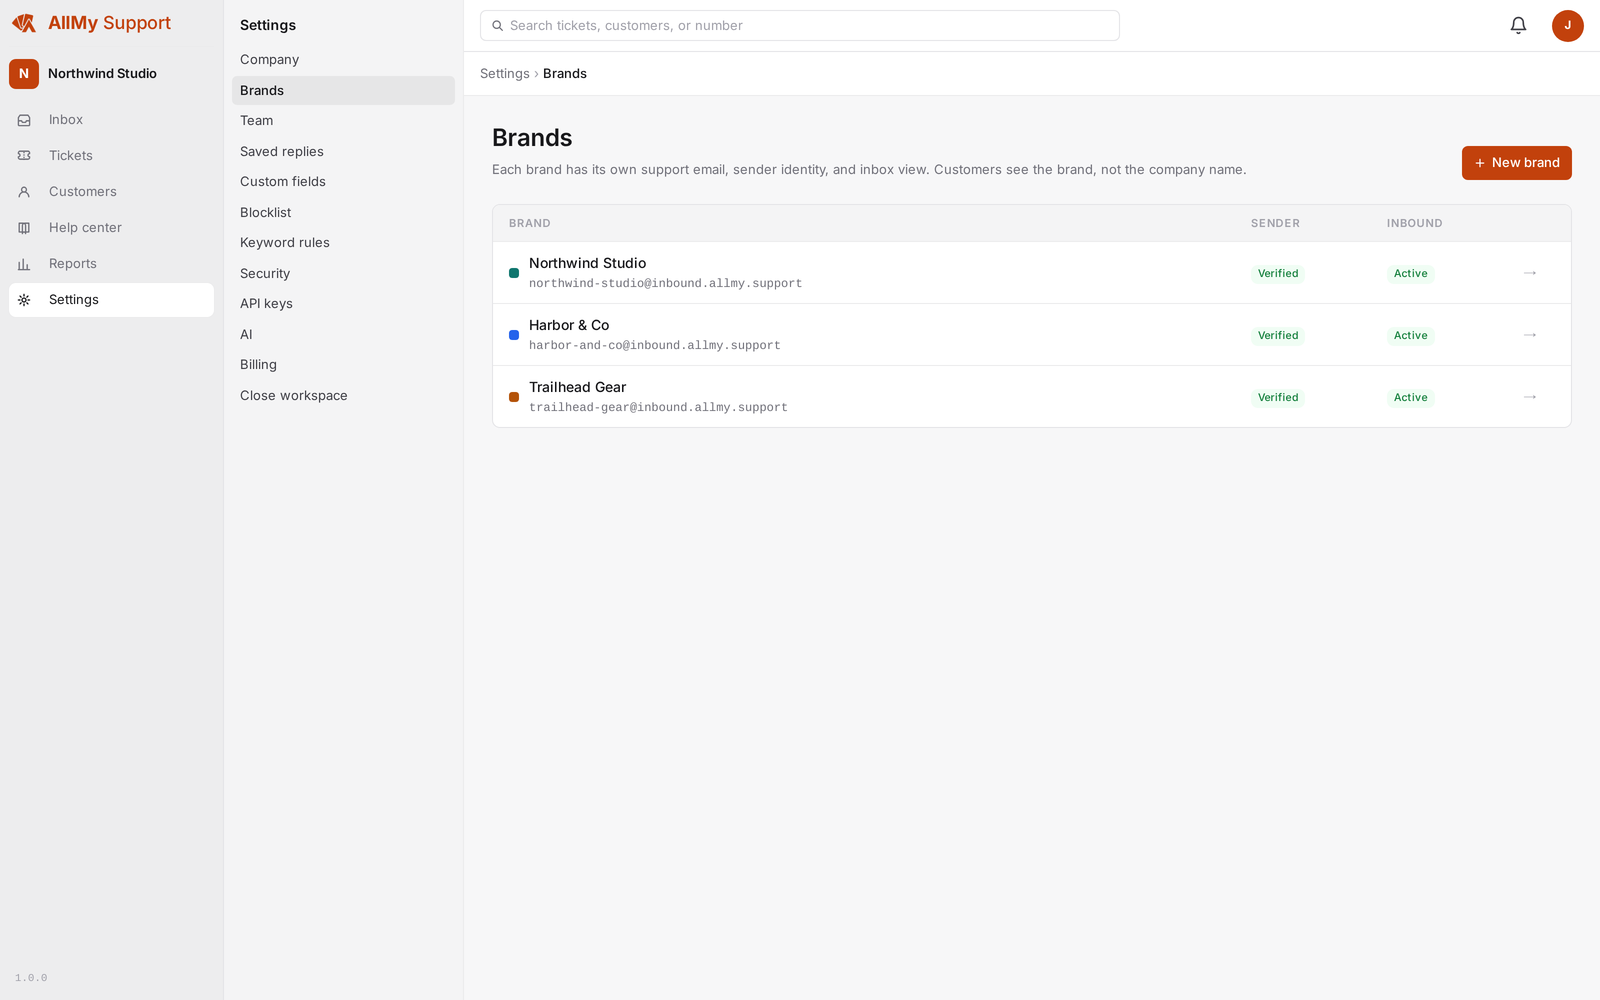Open the Harbor & Co brand name

point(569,325)
